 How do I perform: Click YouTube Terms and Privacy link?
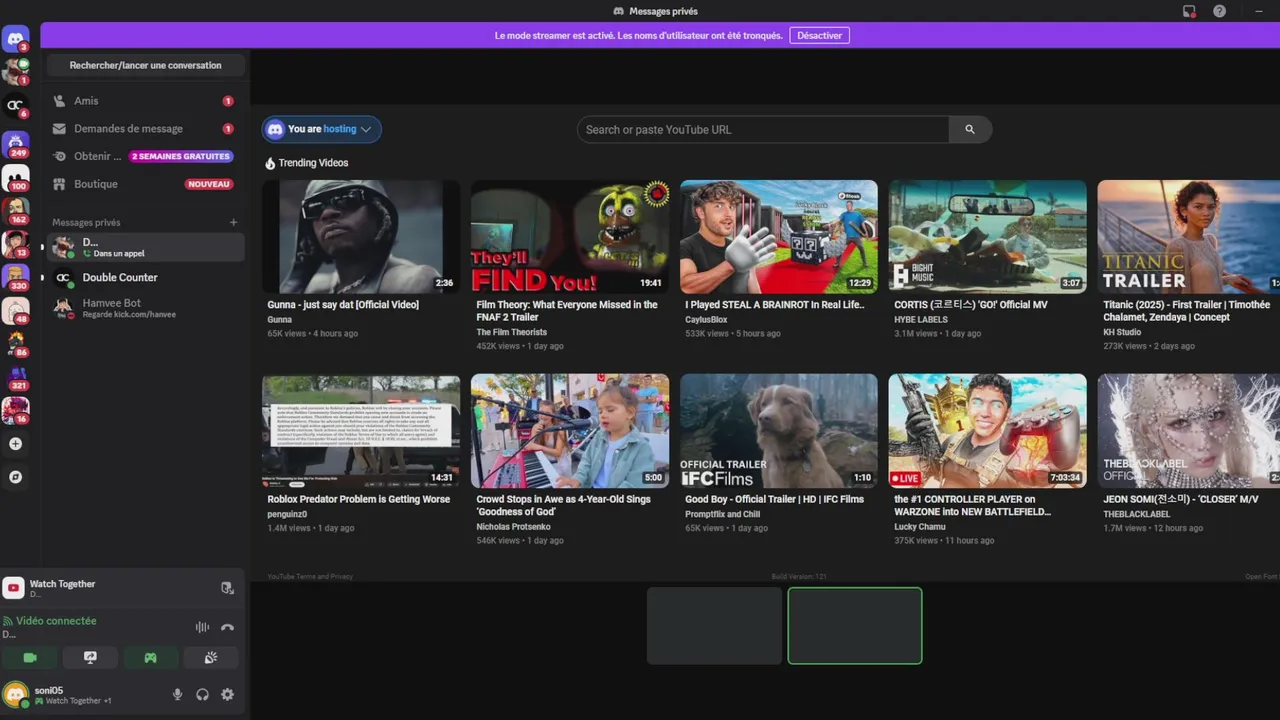pyautogui.click(x=310, y=576)
